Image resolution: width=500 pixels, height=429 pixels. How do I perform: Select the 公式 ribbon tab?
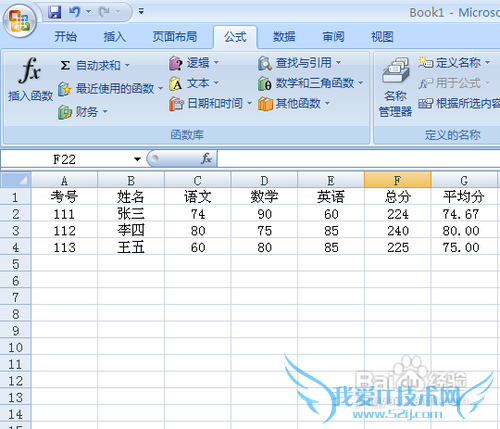235,37
